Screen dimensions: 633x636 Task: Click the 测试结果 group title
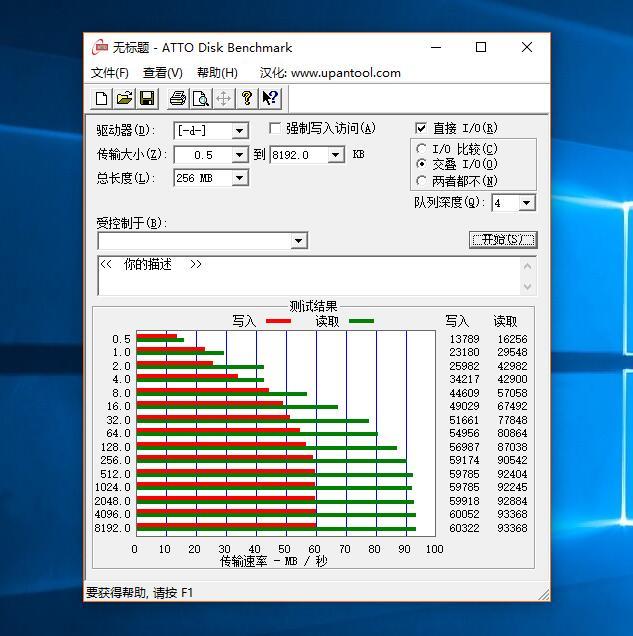(313, 306)
